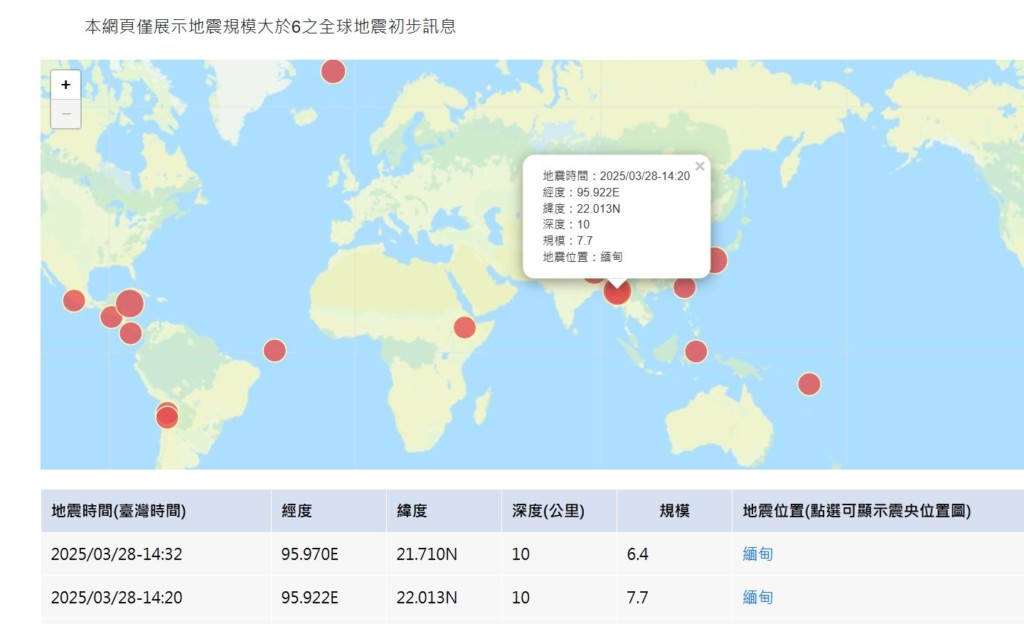The height and width of the screenshot is (624, 1024).
Task: Click the 規模 column header
Action: click(673, 511)
